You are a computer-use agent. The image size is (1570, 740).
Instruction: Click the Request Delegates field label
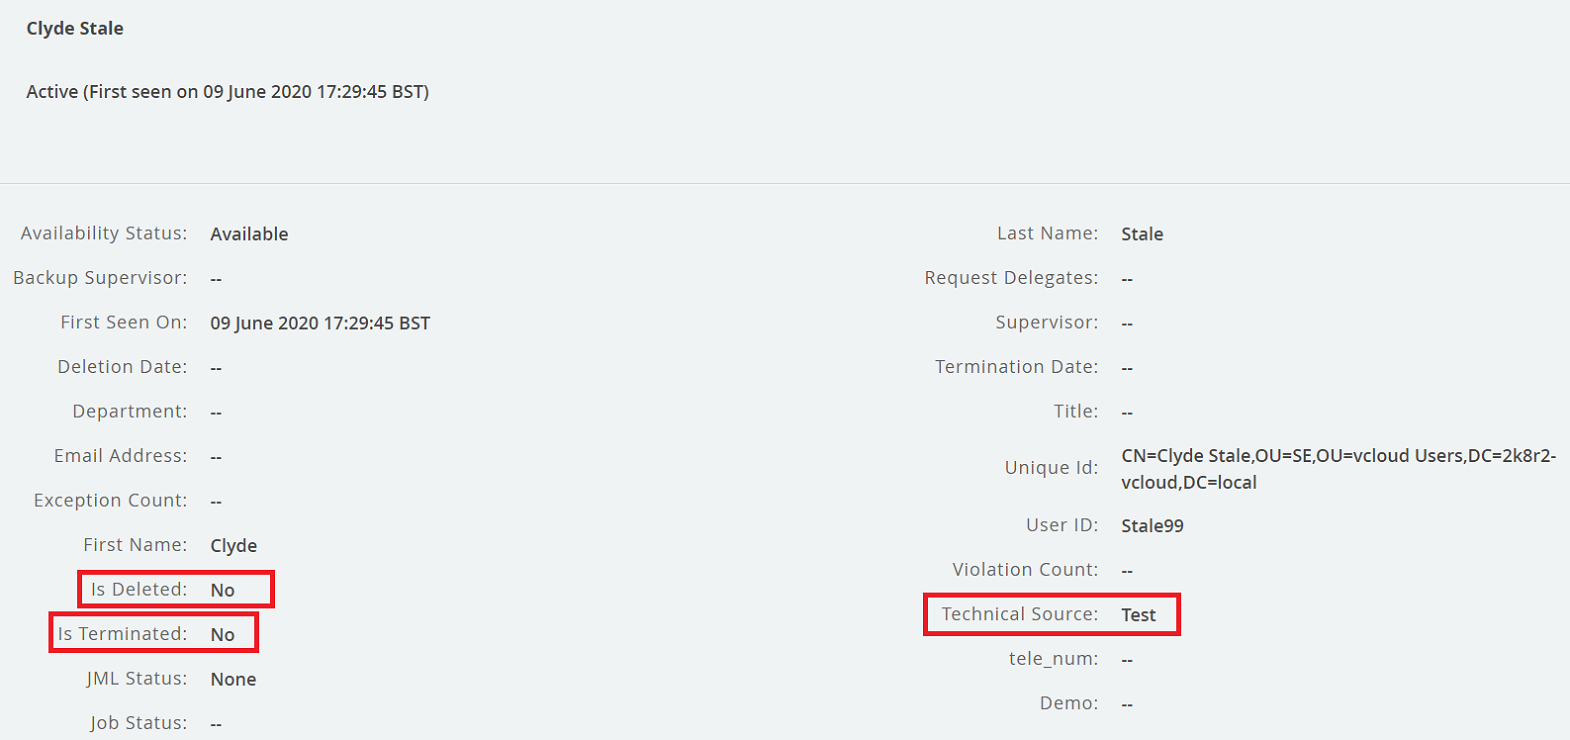pyautogui.click(x=1011, y=278)
